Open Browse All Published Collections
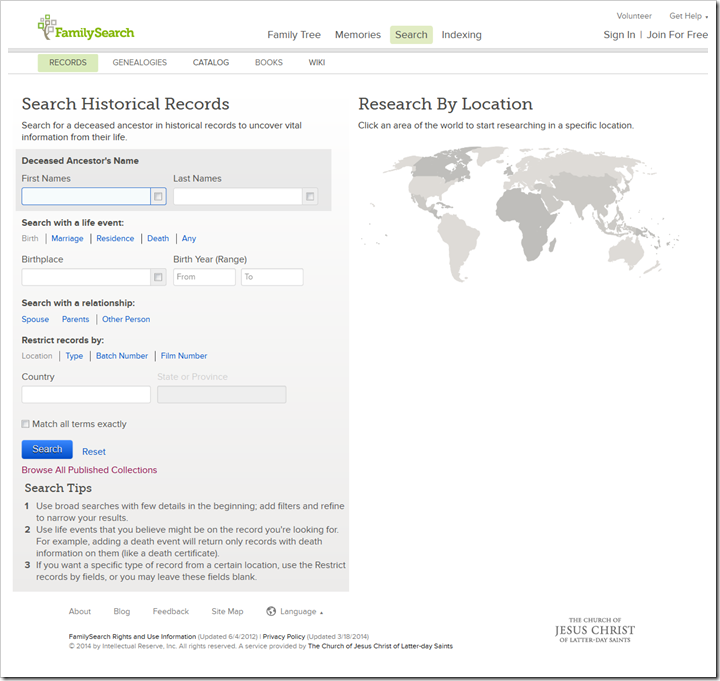720x681 pixels. click(x=89, y=470)
